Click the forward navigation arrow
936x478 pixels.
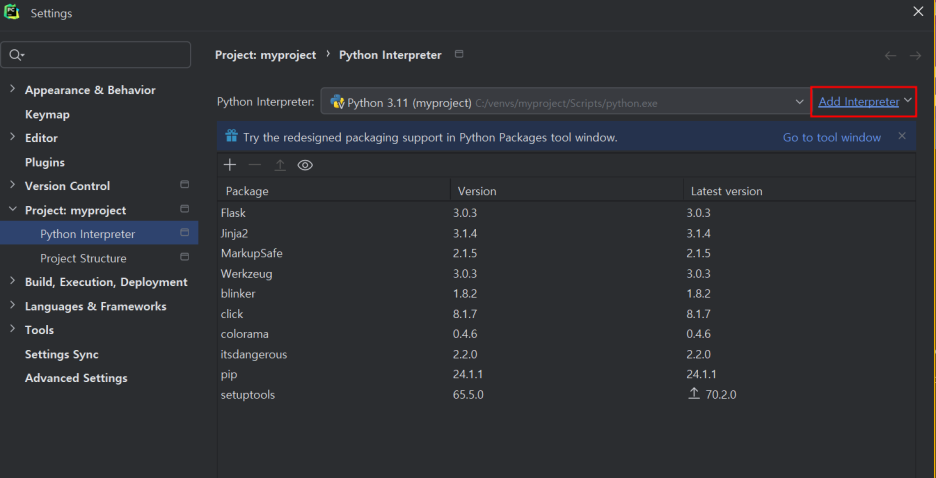point(915,55)
